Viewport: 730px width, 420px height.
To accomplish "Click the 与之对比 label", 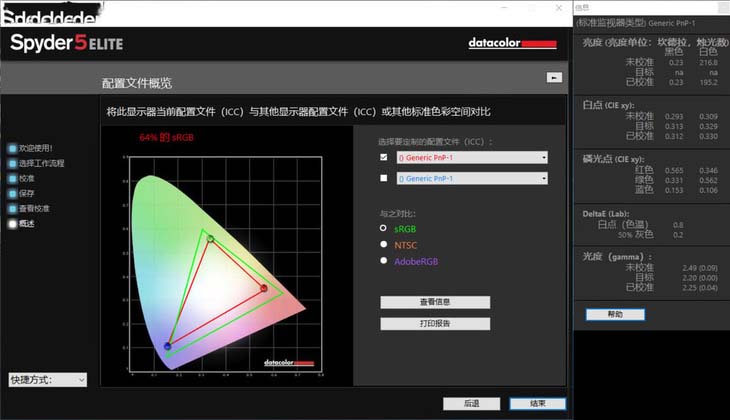I will pyautogui.click(x=397, y=214).
